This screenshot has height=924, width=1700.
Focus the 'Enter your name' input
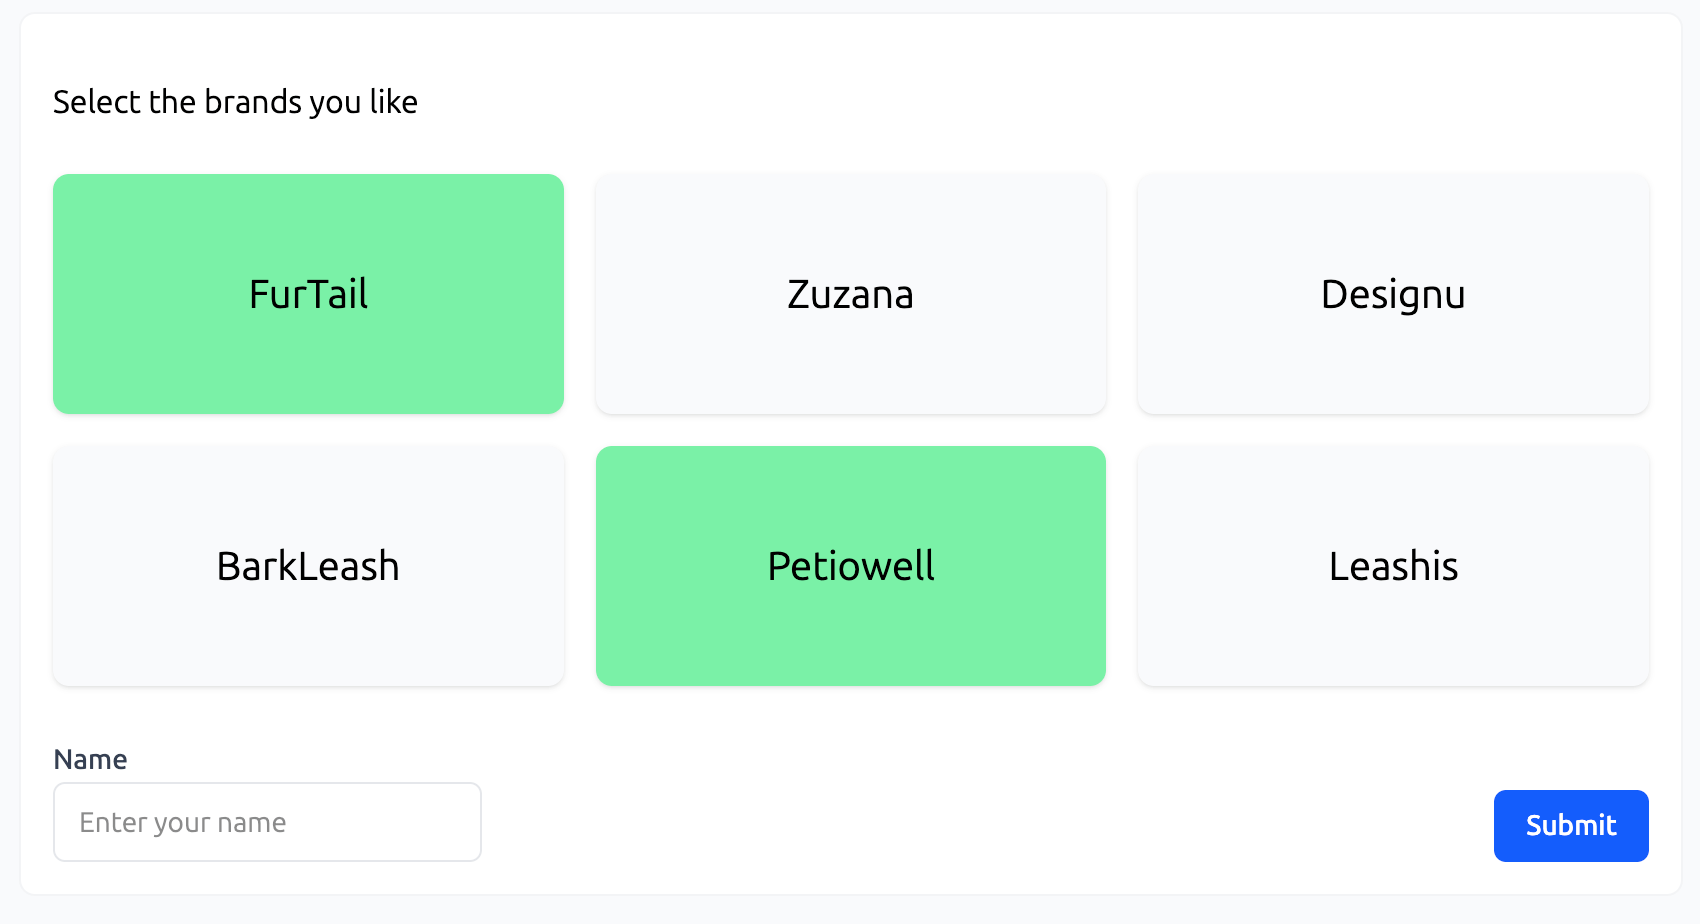coord(266,821)
